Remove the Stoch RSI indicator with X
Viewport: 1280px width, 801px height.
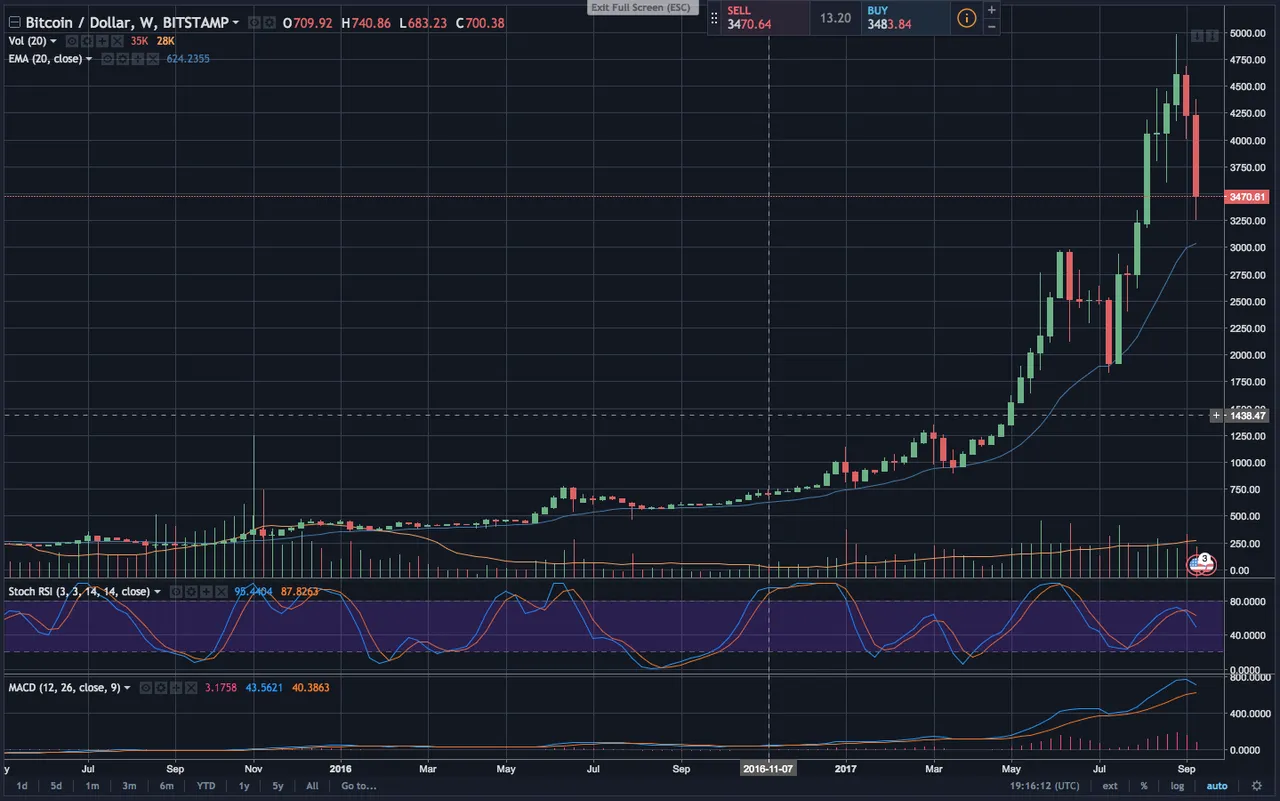[x=221, y=592]
